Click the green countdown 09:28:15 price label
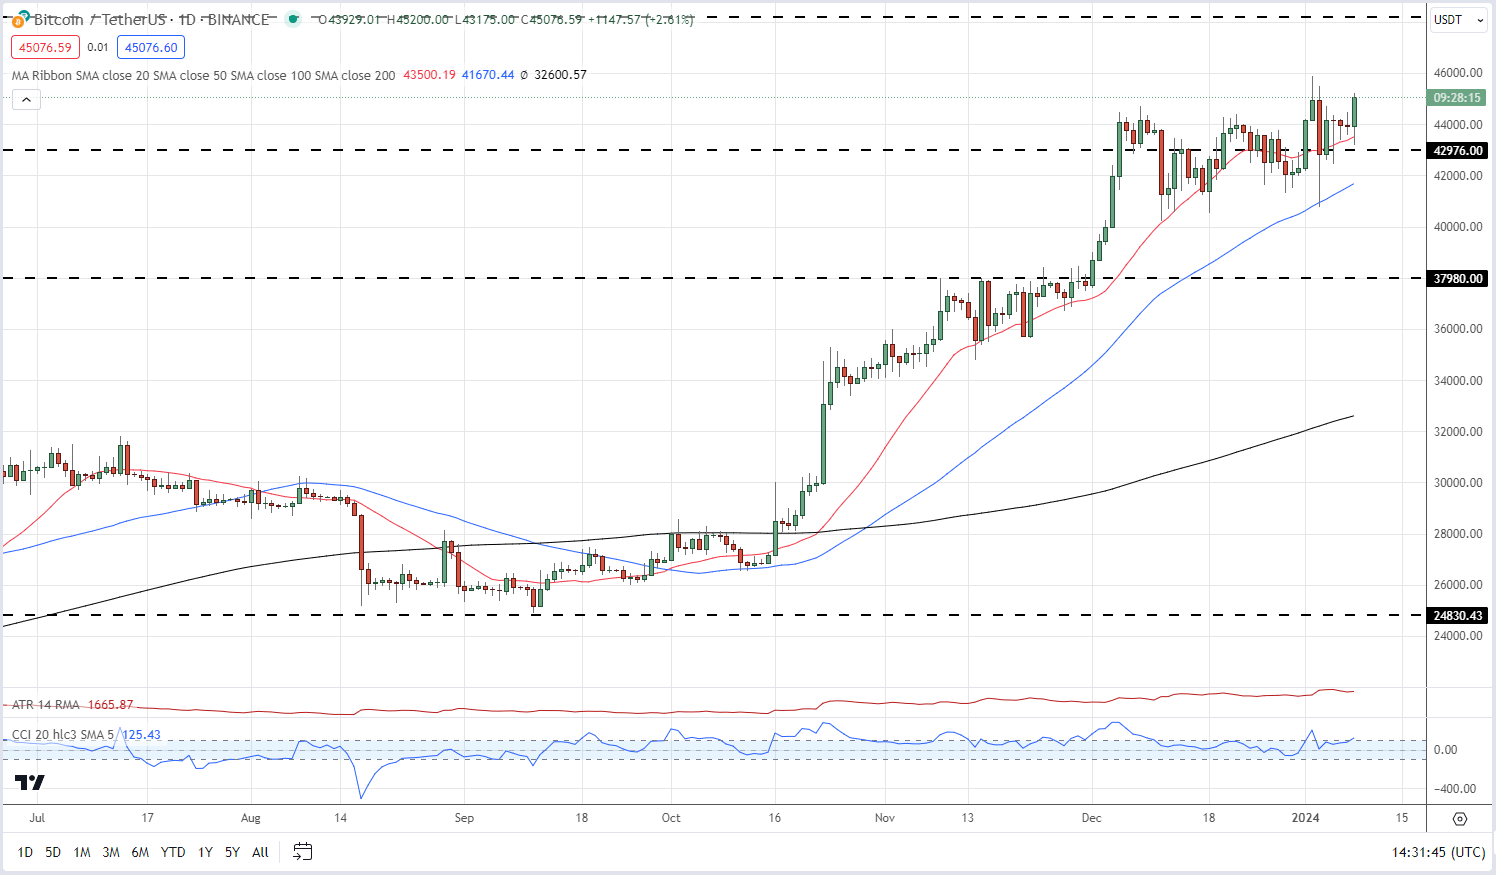 click(1457, 98)
